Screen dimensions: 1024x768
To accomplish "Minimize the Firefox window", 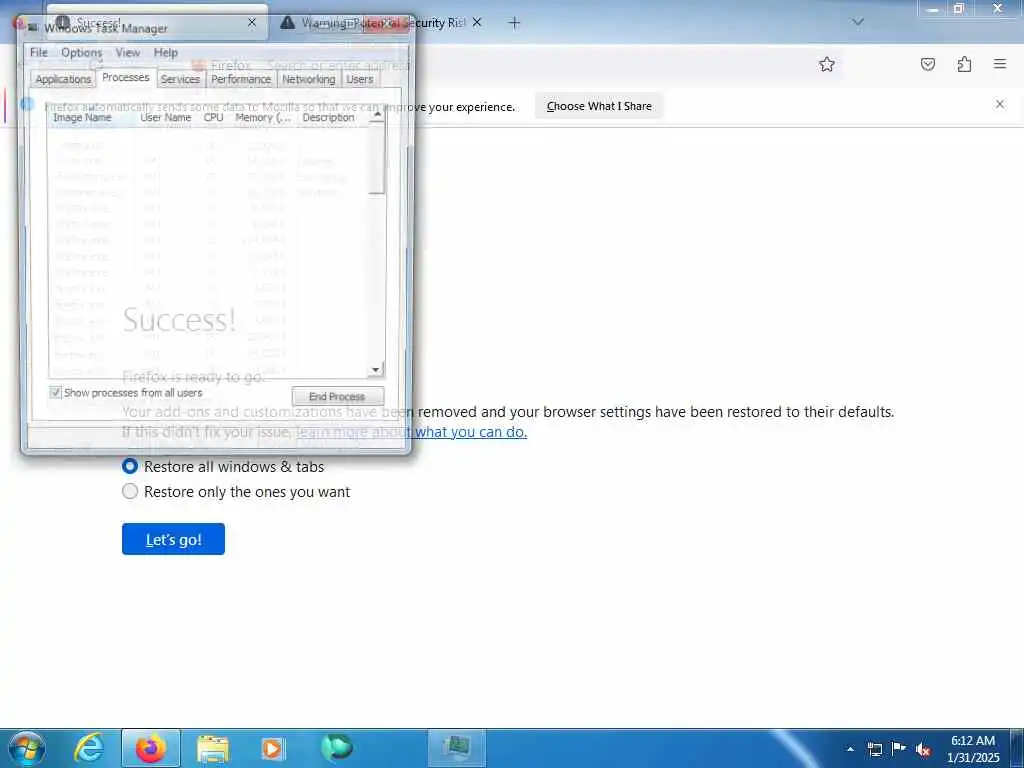I will click(x=933, y=9).
